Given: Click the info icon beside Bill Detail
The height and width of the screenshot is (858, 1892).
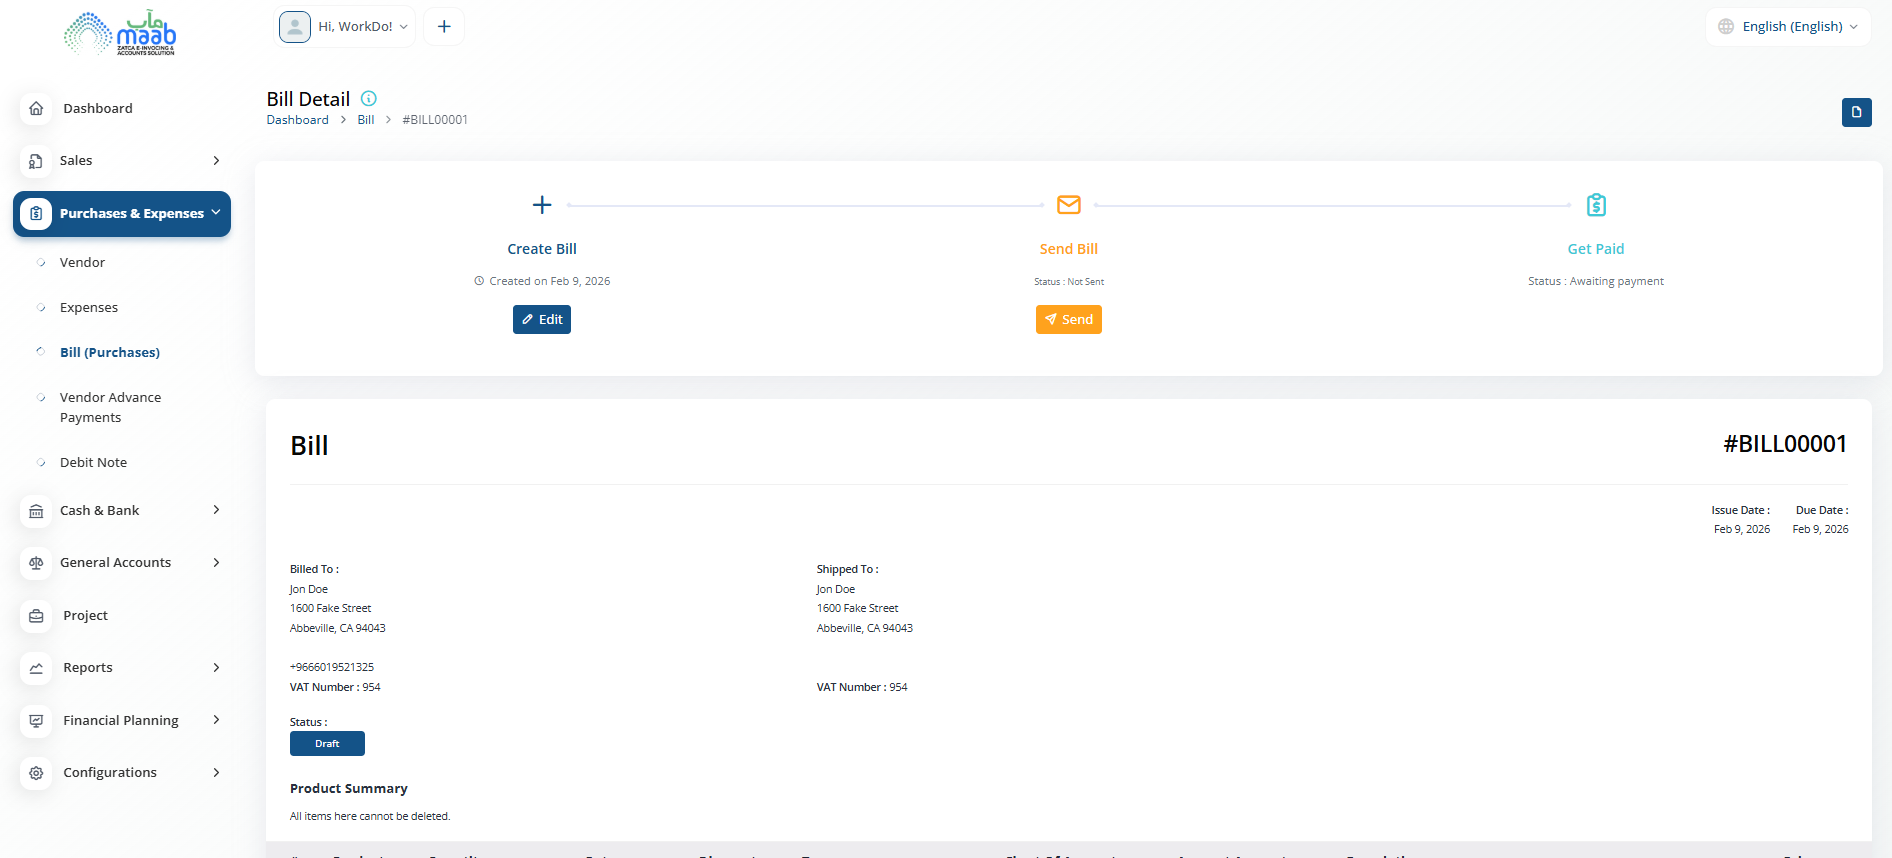Looking at the screenshot, I should coord(369,98).
